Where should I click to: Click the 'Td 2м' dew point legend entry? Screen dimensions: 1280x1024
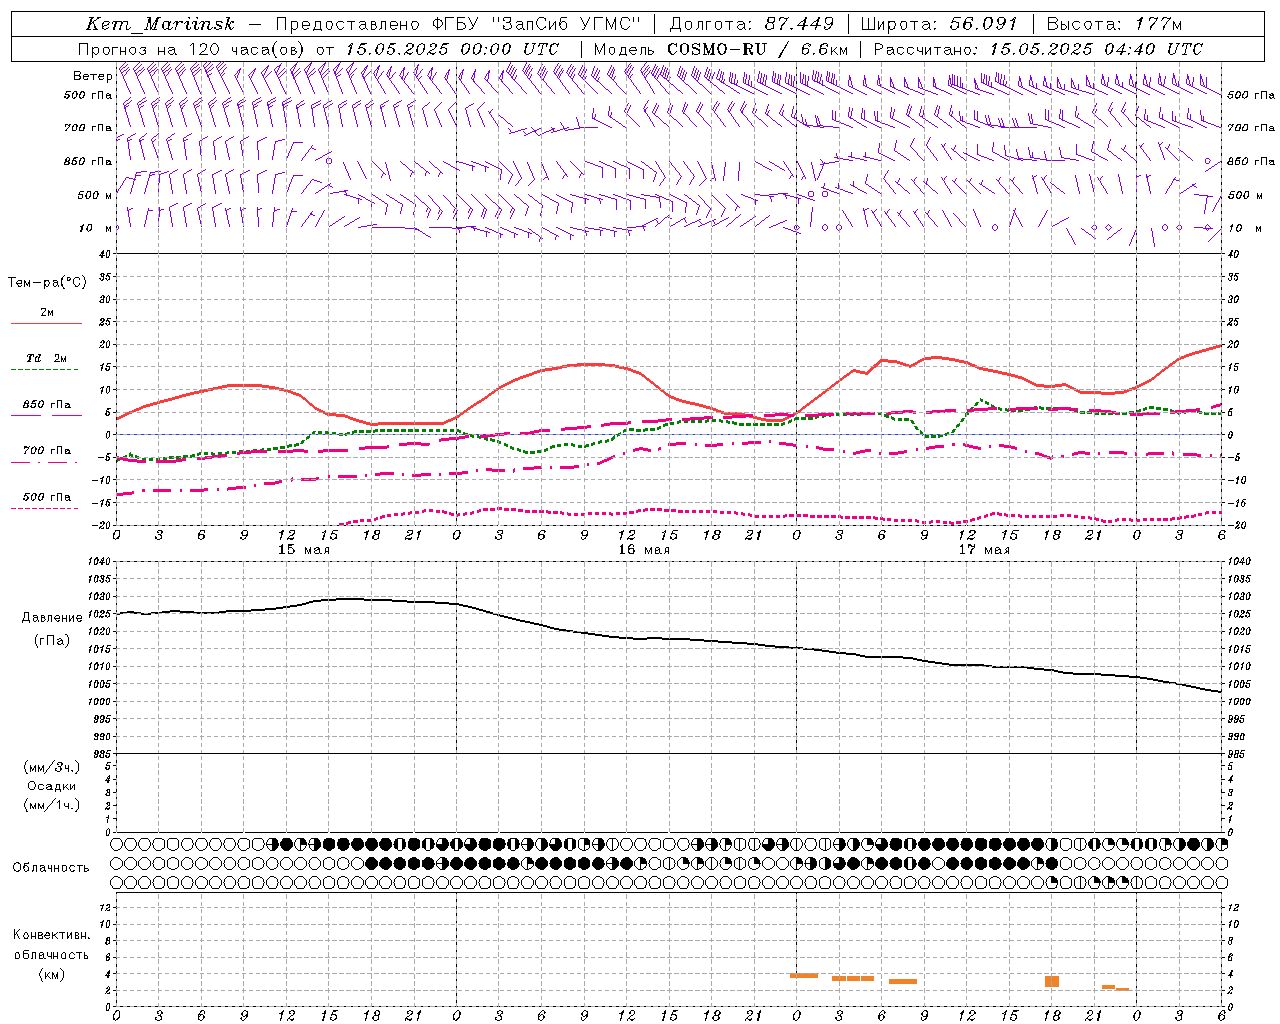(47, 358)
